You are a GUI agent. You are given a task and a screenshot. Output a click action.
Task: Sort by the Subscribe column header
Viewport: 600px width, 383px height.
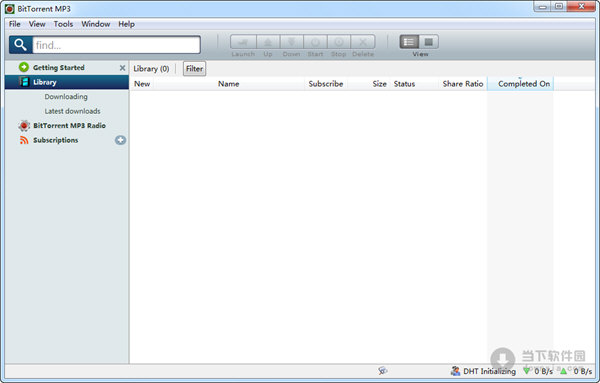[x=326, y=84]
